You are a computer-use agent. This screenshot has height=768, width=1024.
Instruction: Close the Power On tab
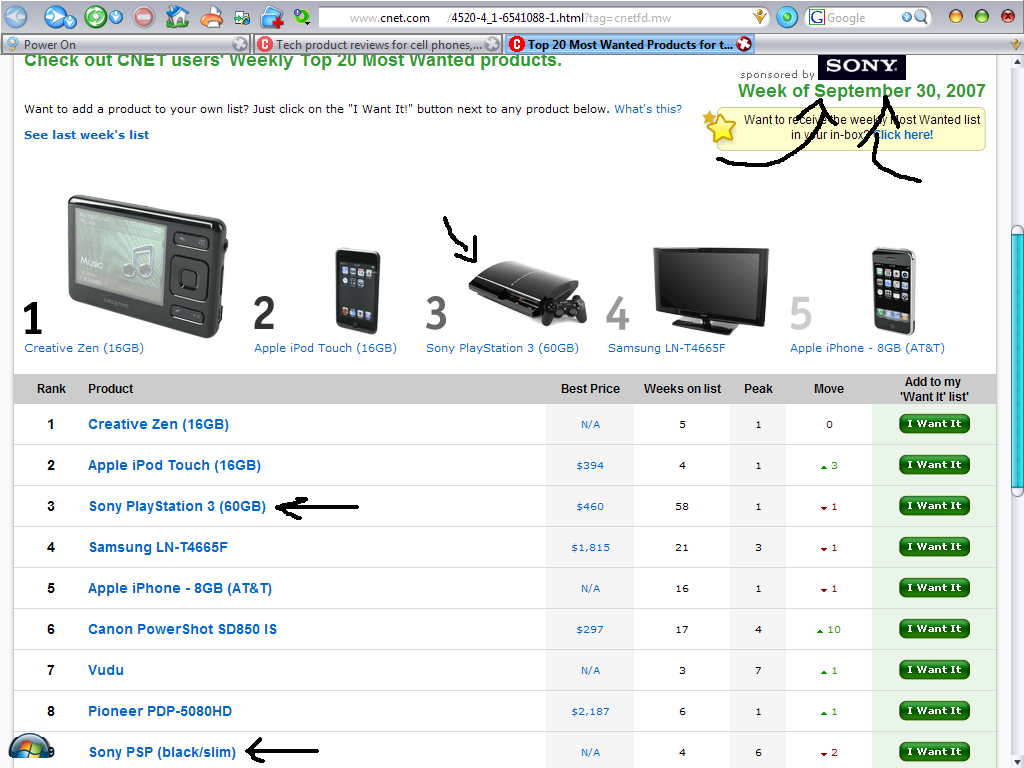[240, 44]
